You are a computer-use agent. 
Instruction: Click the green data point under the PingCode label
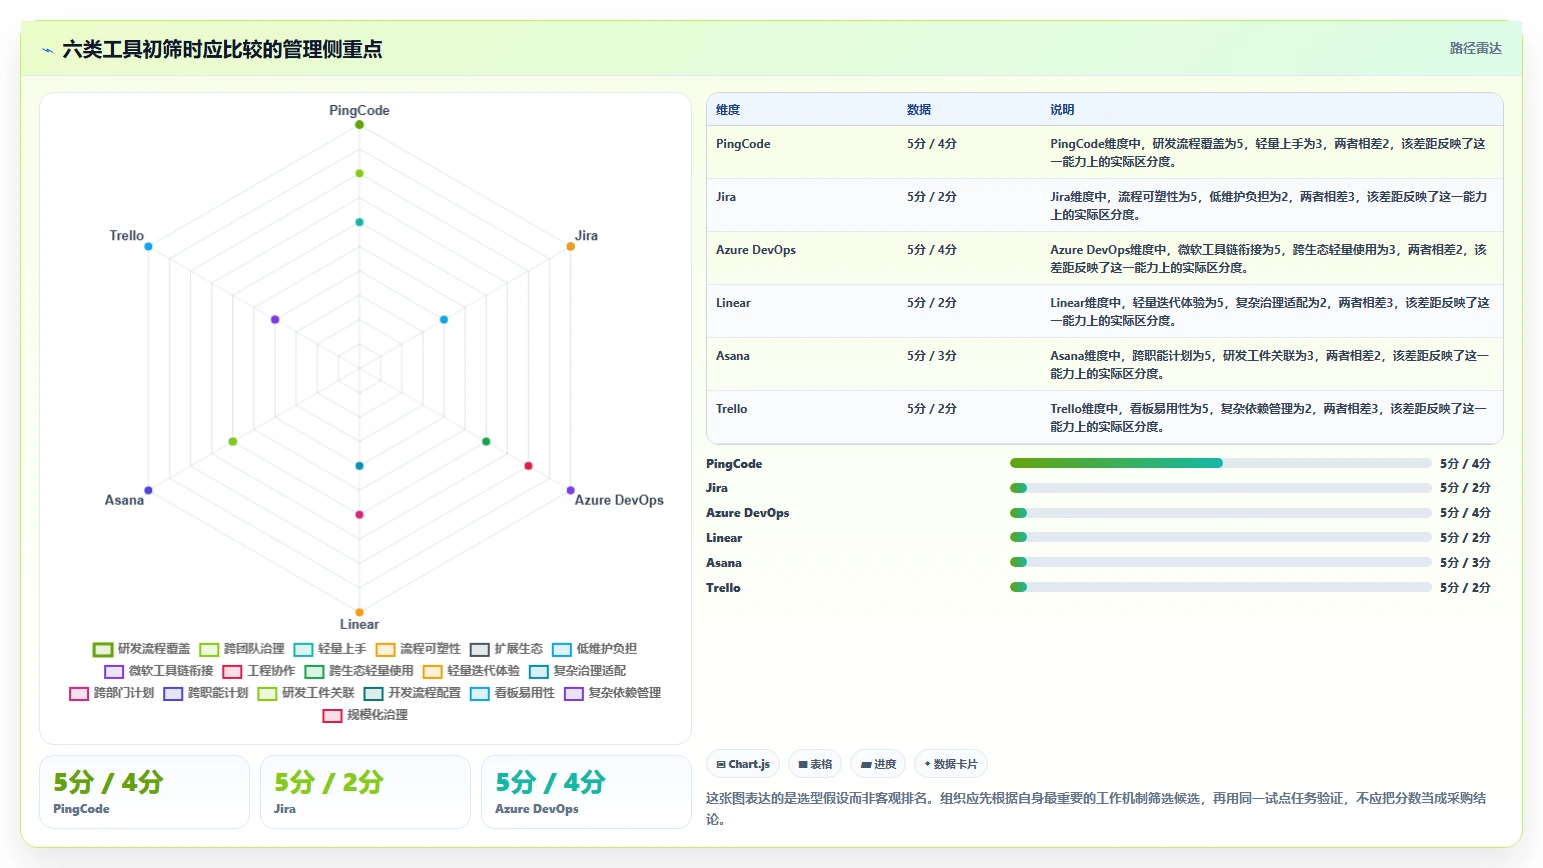(x=359, y=125)
